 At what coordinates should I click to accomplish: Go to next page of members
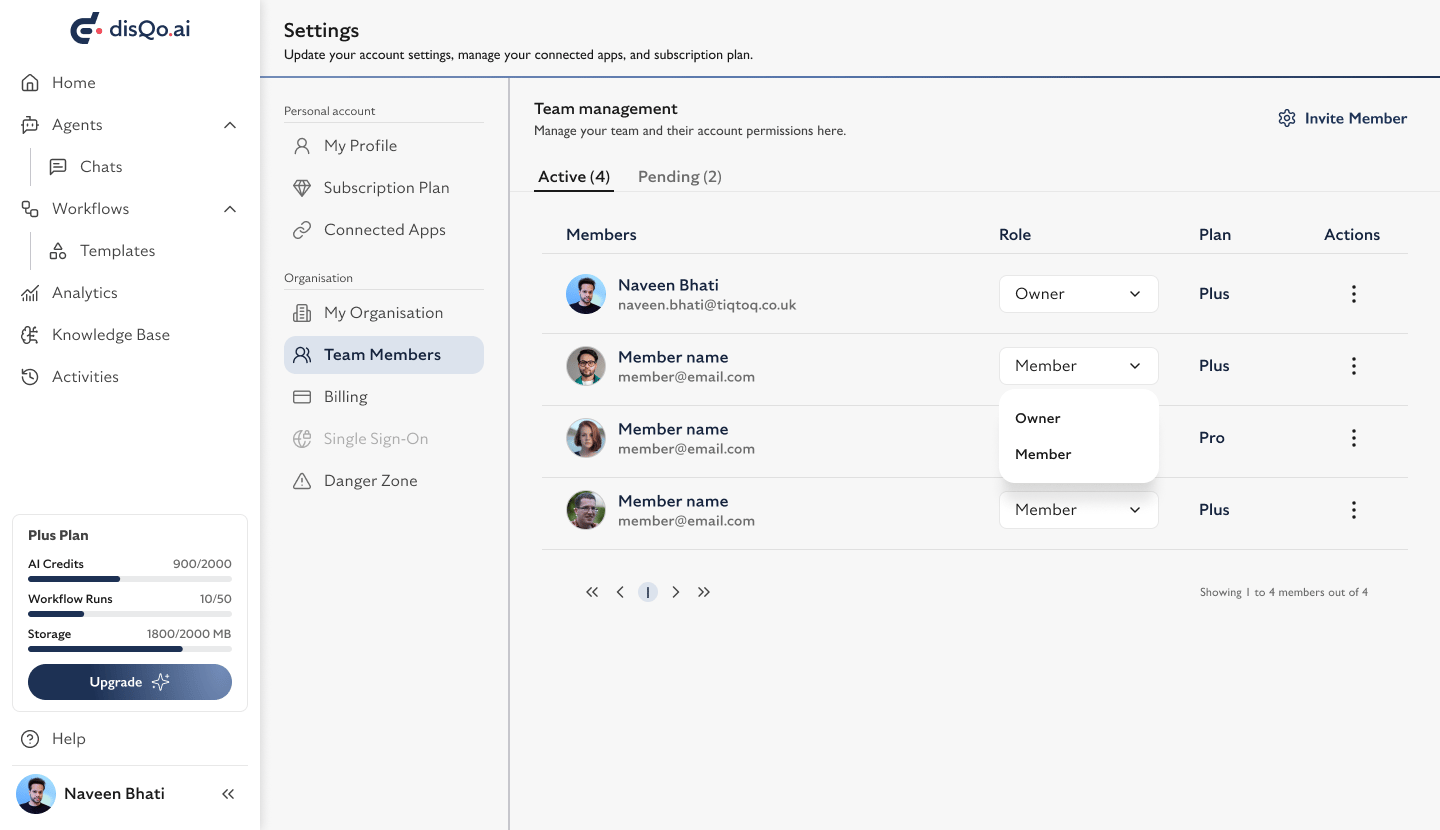[676, 592]
